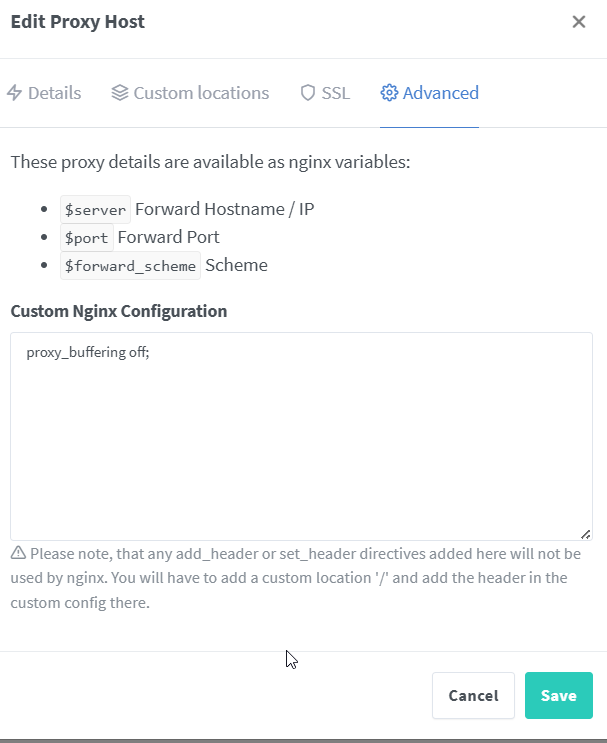This screenshot has width=607, height=743.
Task: Click the $forward_scheme variable code tag
Action: 130,266
